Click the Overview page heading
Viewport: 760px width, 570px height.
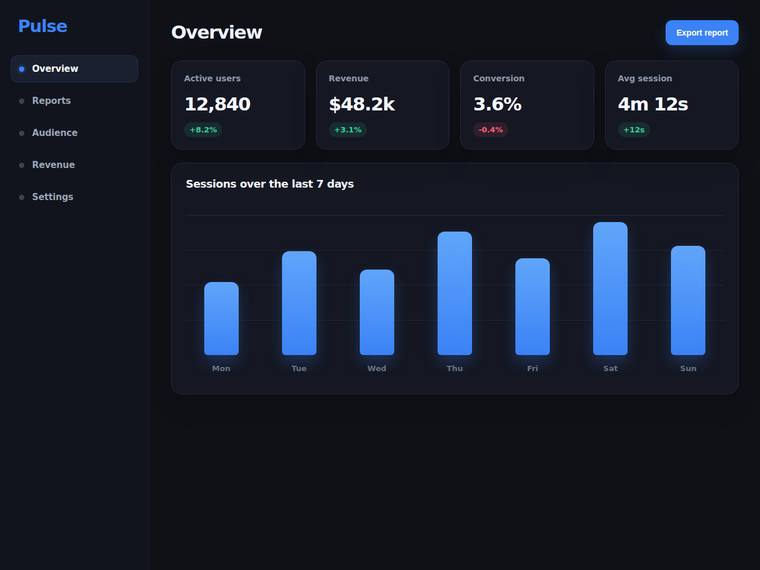point(217,32)
